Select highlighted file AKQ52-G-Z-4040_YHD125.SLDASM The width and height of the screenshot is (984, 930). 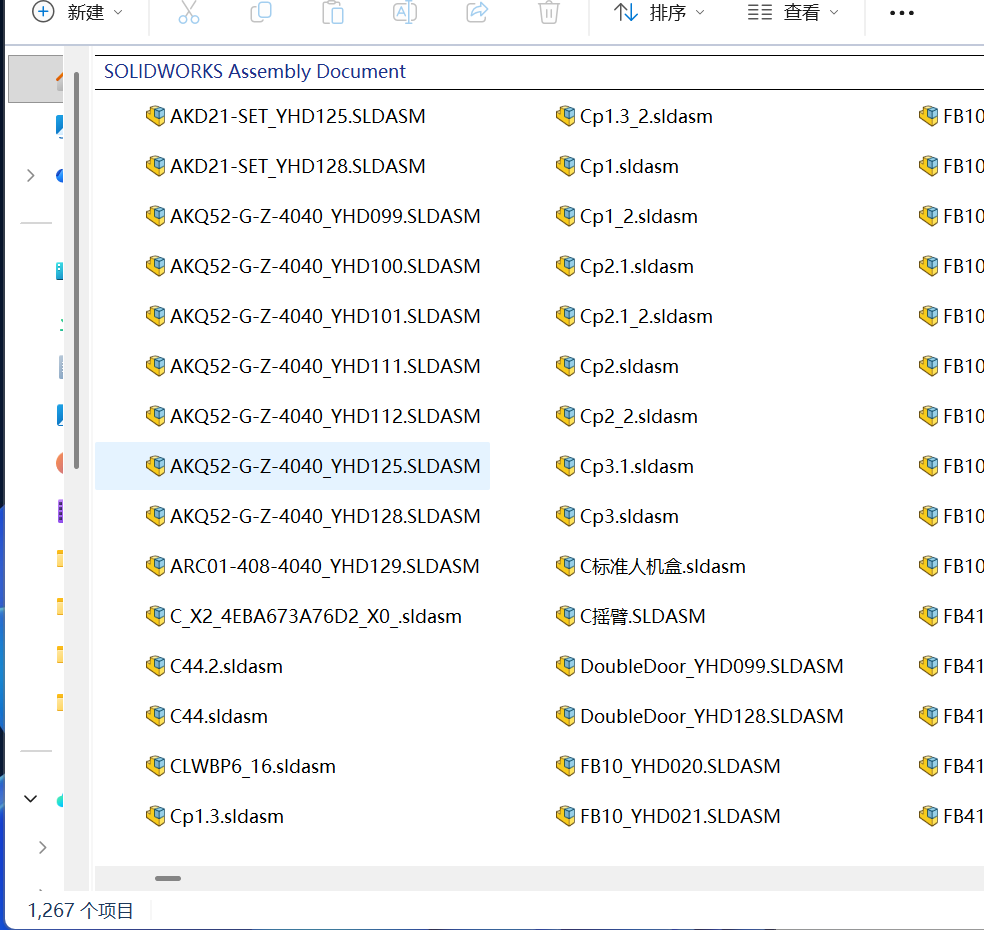(292, 466)
